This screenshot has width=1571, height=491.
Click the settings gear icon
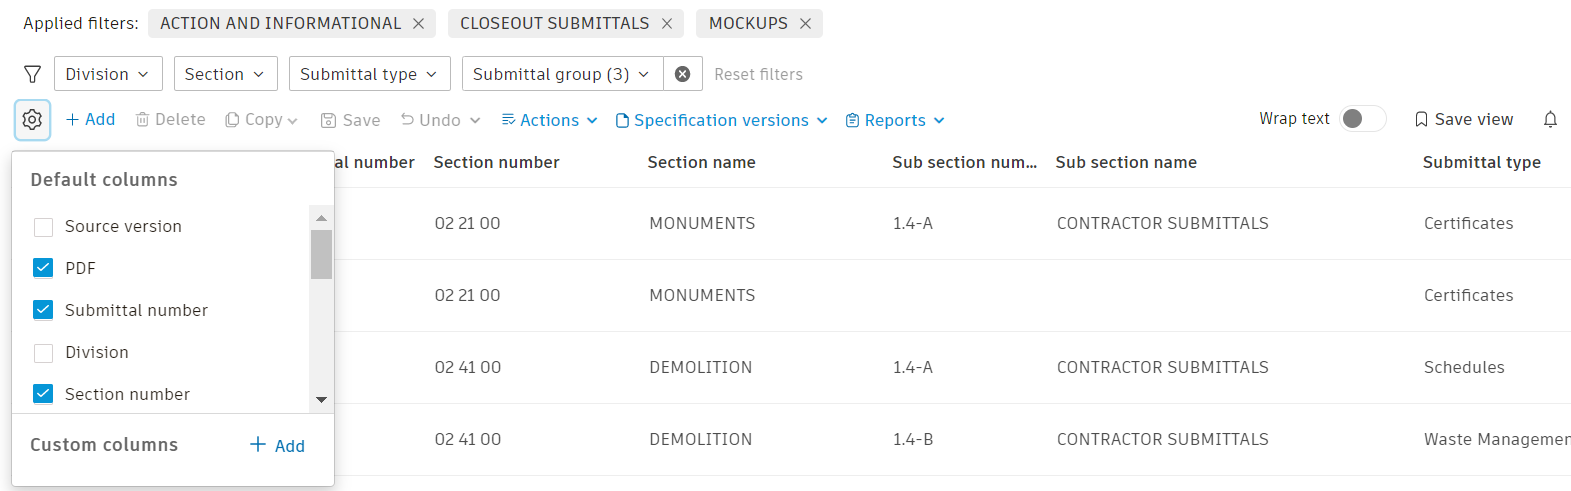[x=32, y=120]
